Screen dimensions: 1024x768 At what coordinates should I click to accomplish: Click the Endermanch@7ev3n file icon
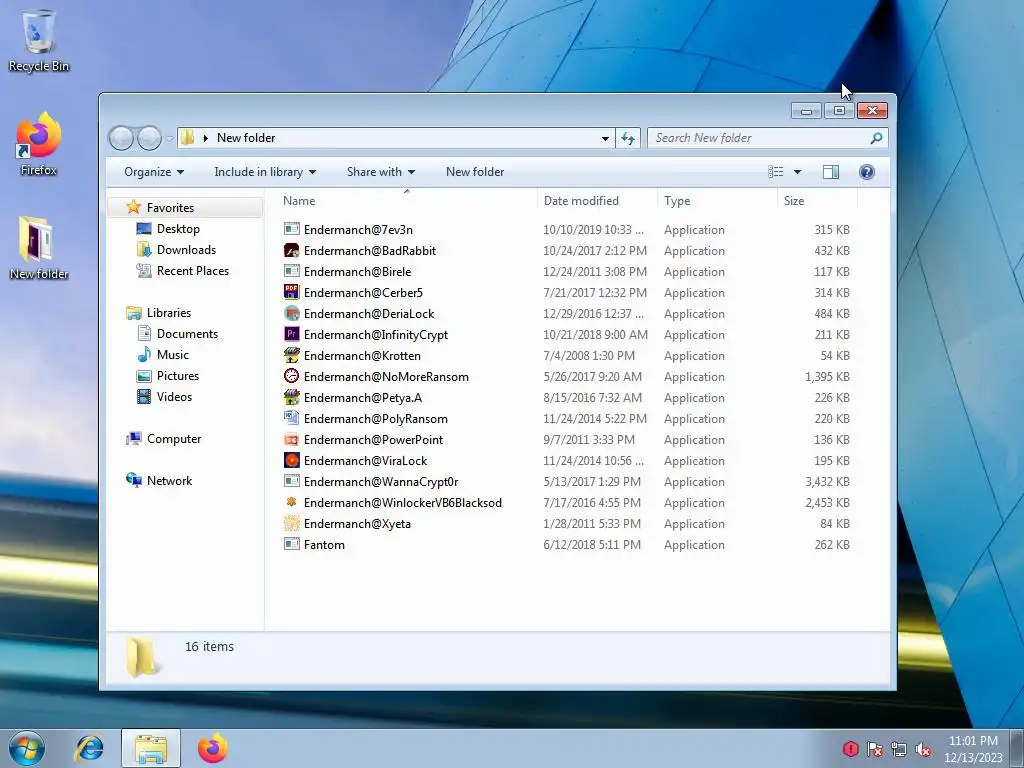click(x=291, y=230)
